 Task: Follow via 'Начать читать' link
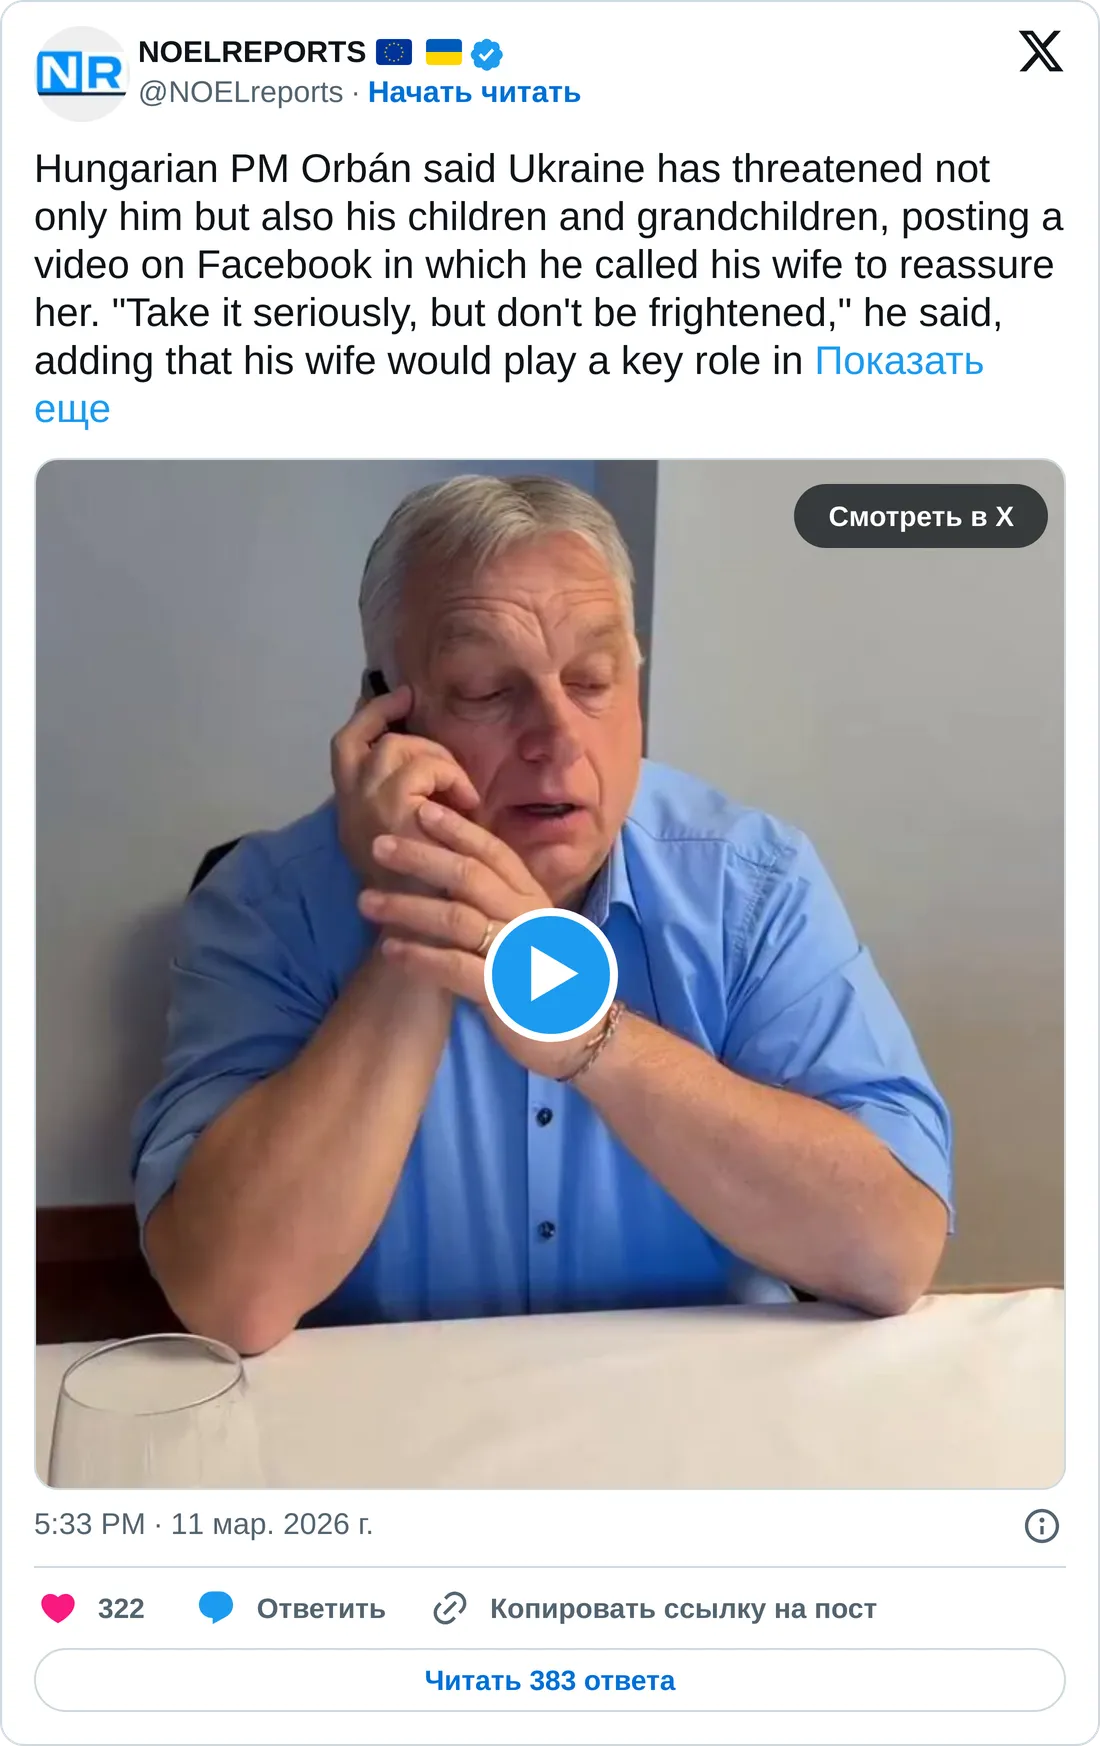(474, 92)
